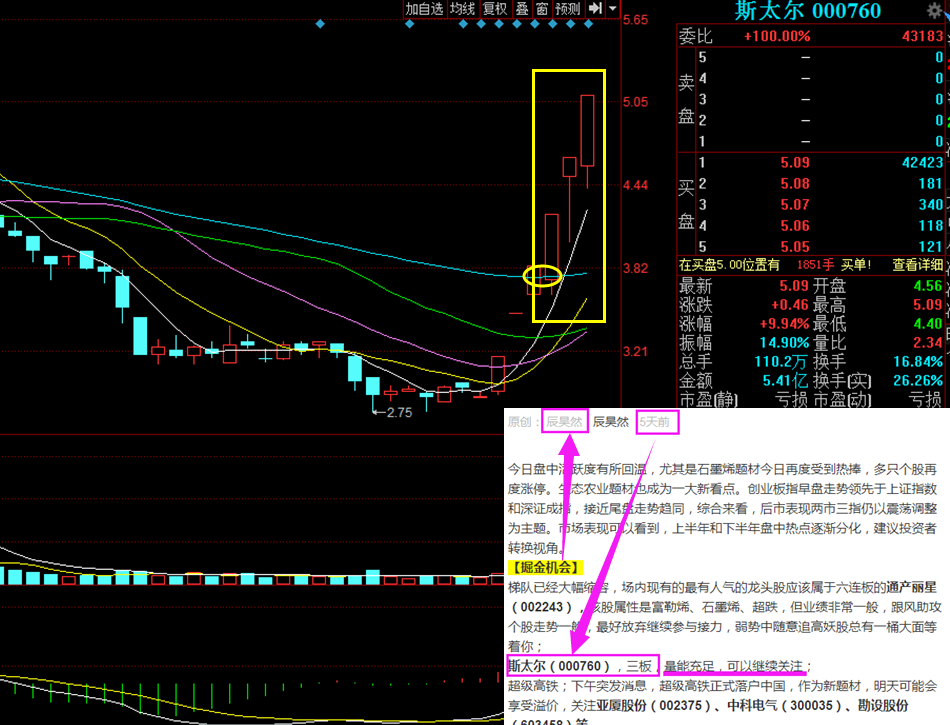This screenshot has width=950, height=725.
Task: Click the 亚厦股份 (002375) stock mention
Action: pos(653,706)
